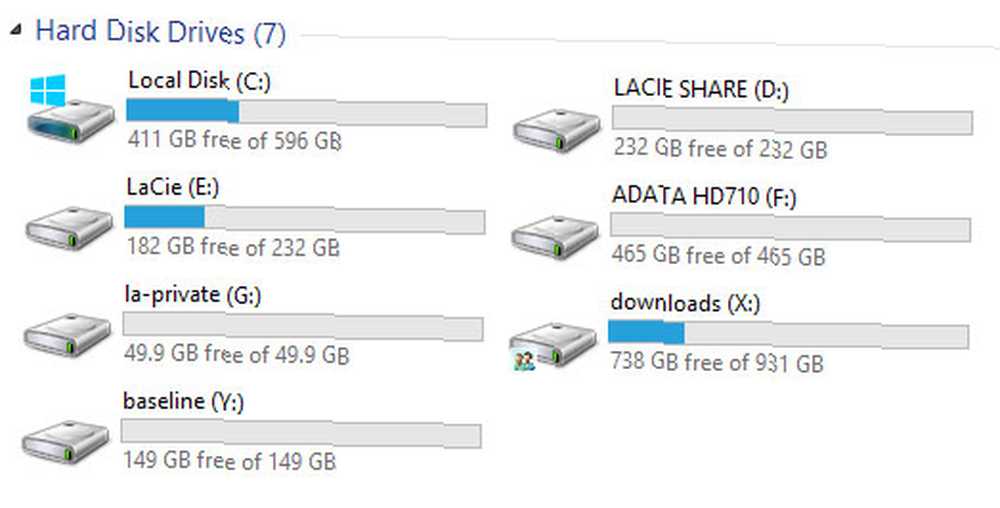Click the la-private (G:) drive icon
This screenshot has height=508, width=1000.
(x=68, y=335)
